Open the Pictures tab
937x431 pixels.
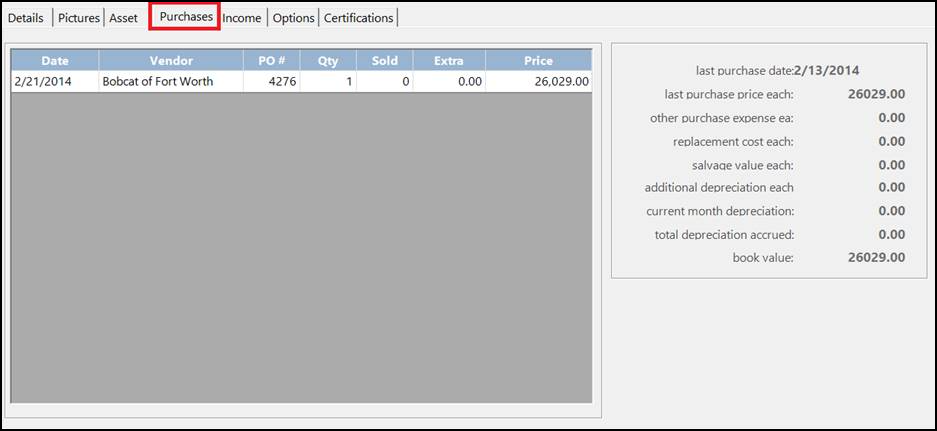pos(79,18)
